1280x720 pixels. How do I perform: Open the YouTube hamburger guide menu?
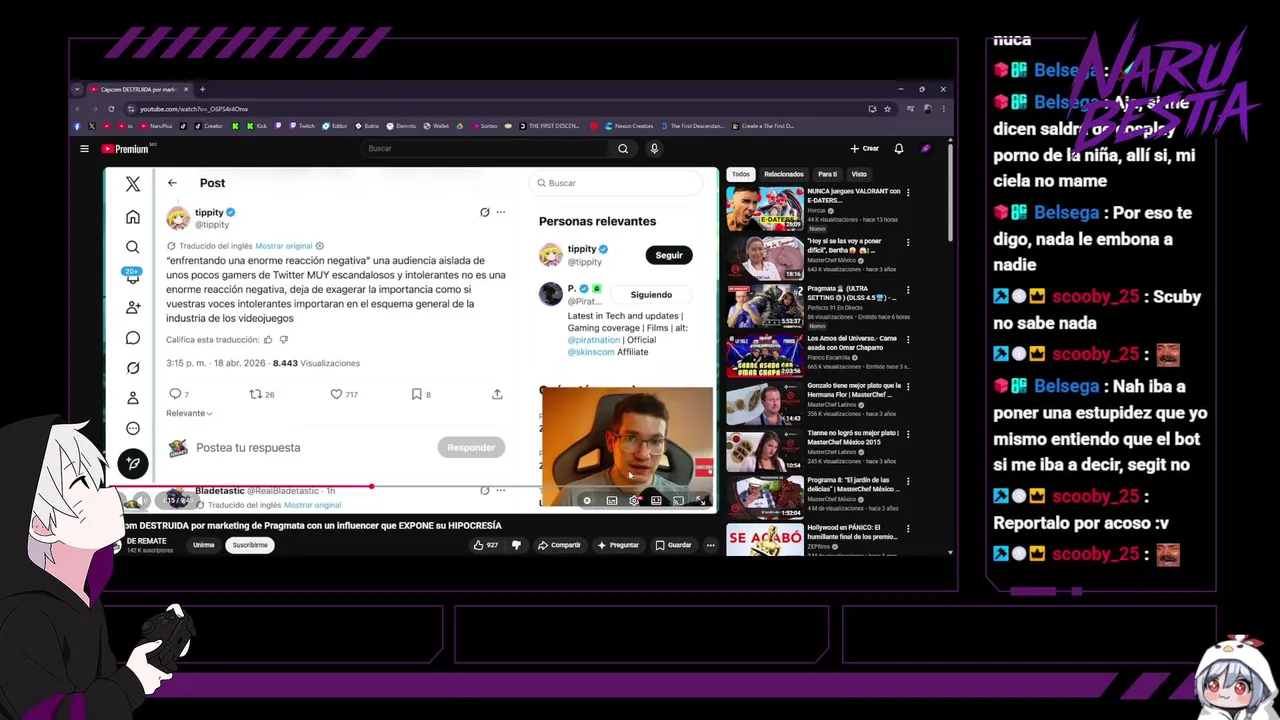point(84,149)
